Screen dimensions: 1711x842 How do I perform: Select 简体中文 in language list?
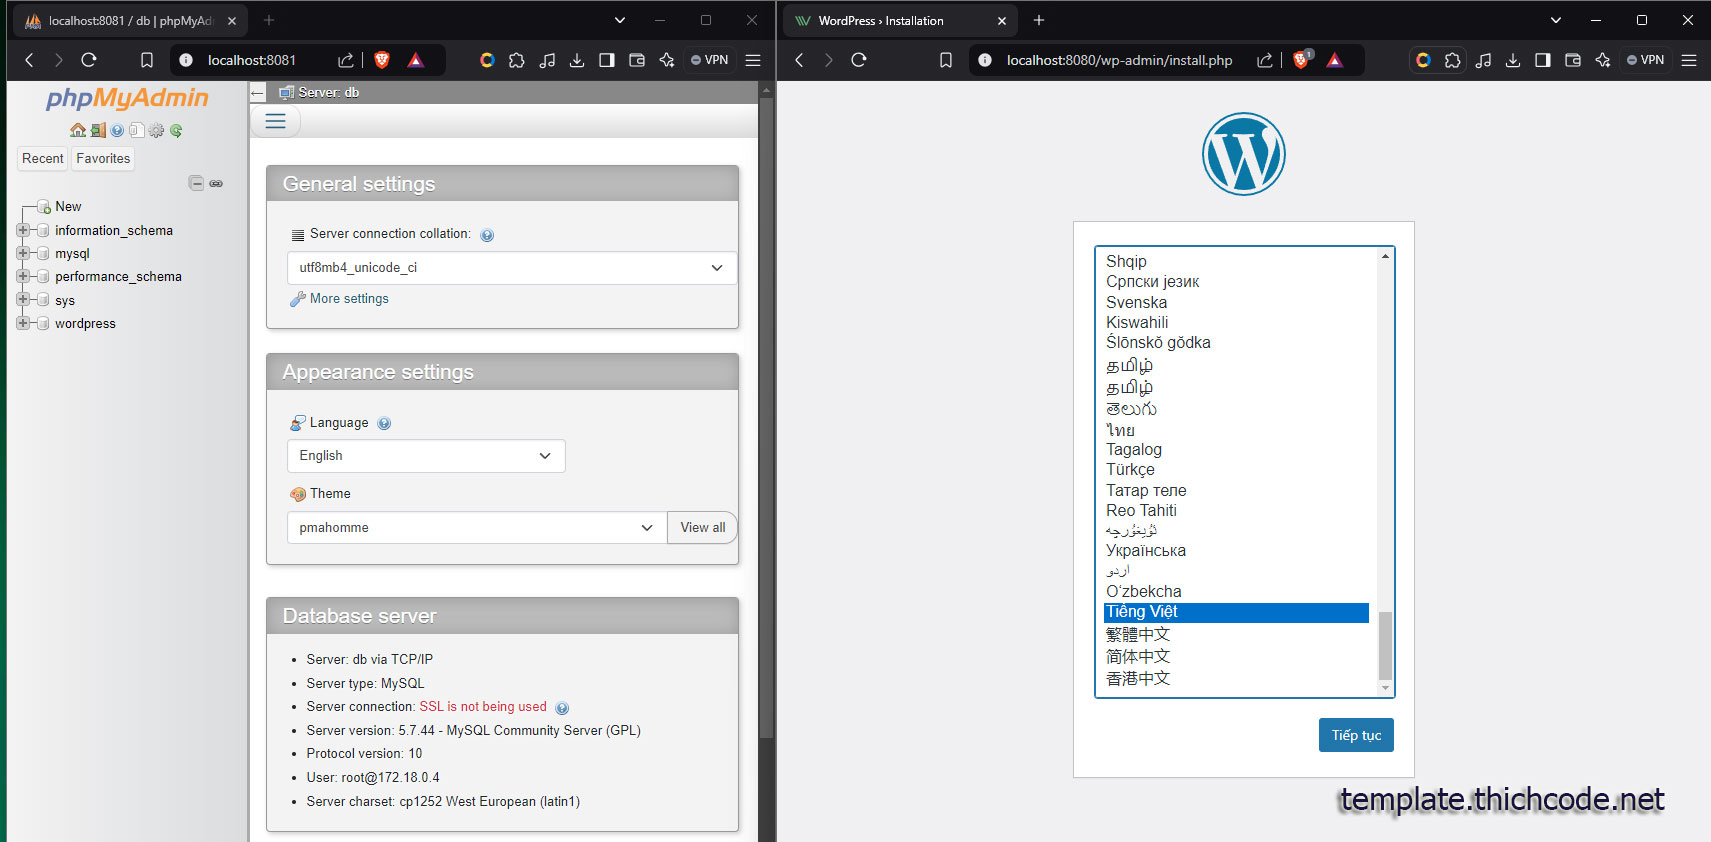tap(1236, 656)
